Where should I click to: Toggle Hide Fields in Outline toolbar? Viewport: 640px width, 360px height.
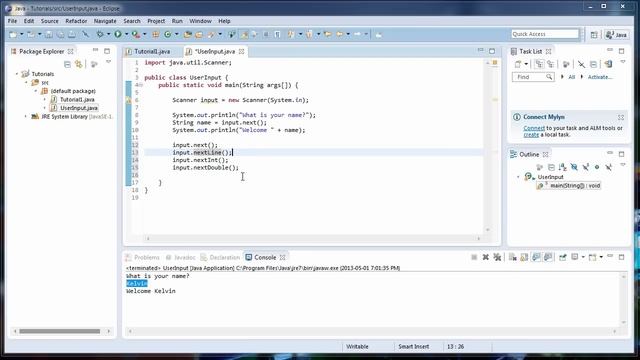click(574, 167)
